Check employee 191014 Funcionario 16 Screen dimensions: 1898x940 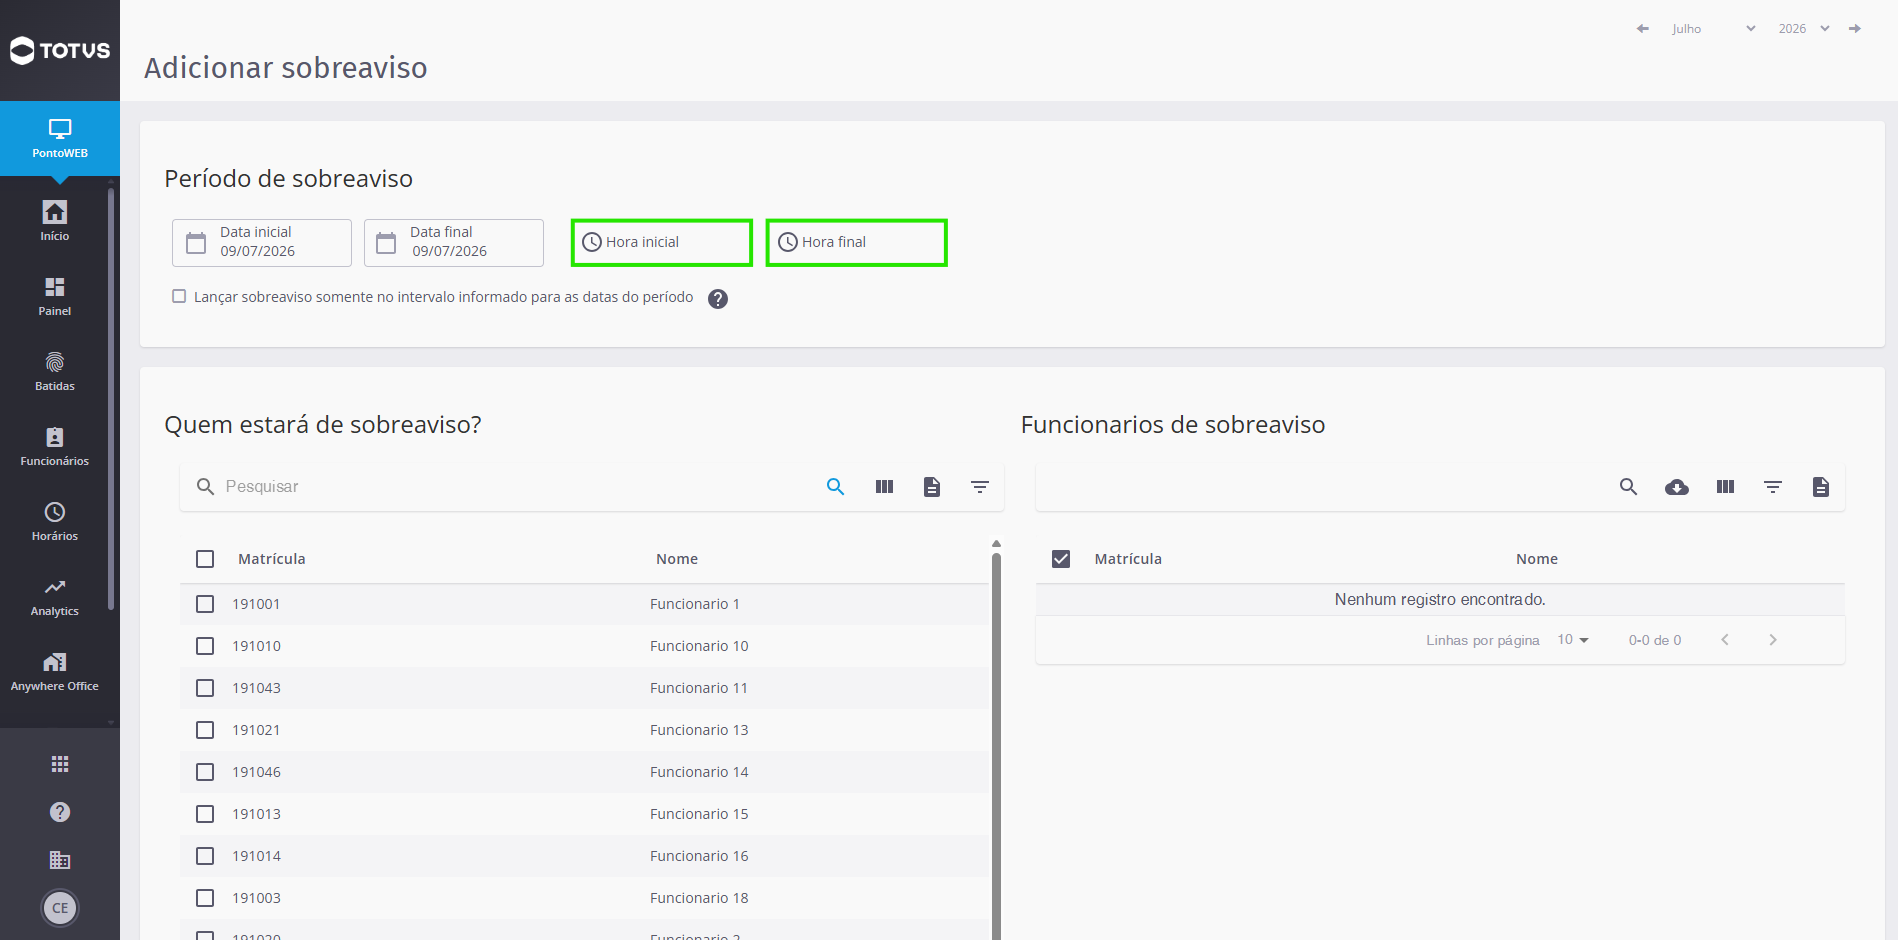click(x=205, y=856)
